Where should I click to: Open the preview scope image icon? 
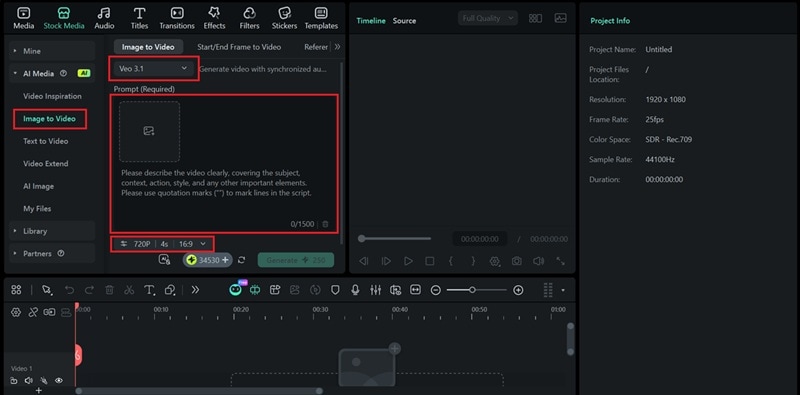561,18
